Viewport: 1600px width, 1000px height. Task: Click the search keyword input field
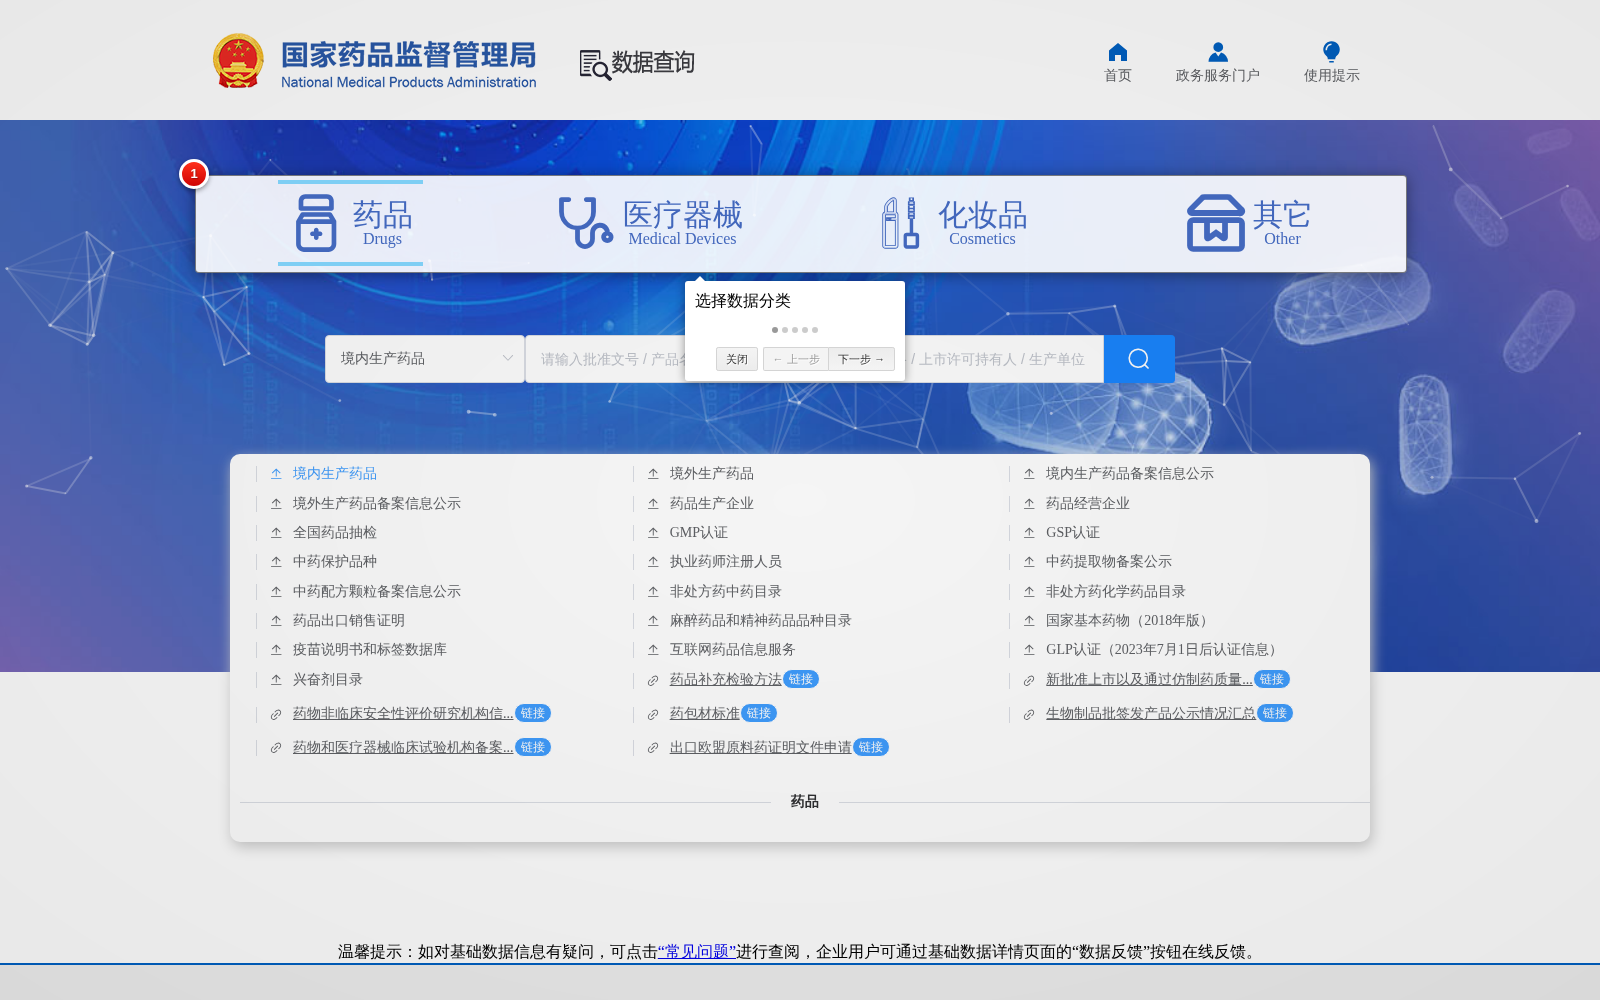[x=814, y=359]
